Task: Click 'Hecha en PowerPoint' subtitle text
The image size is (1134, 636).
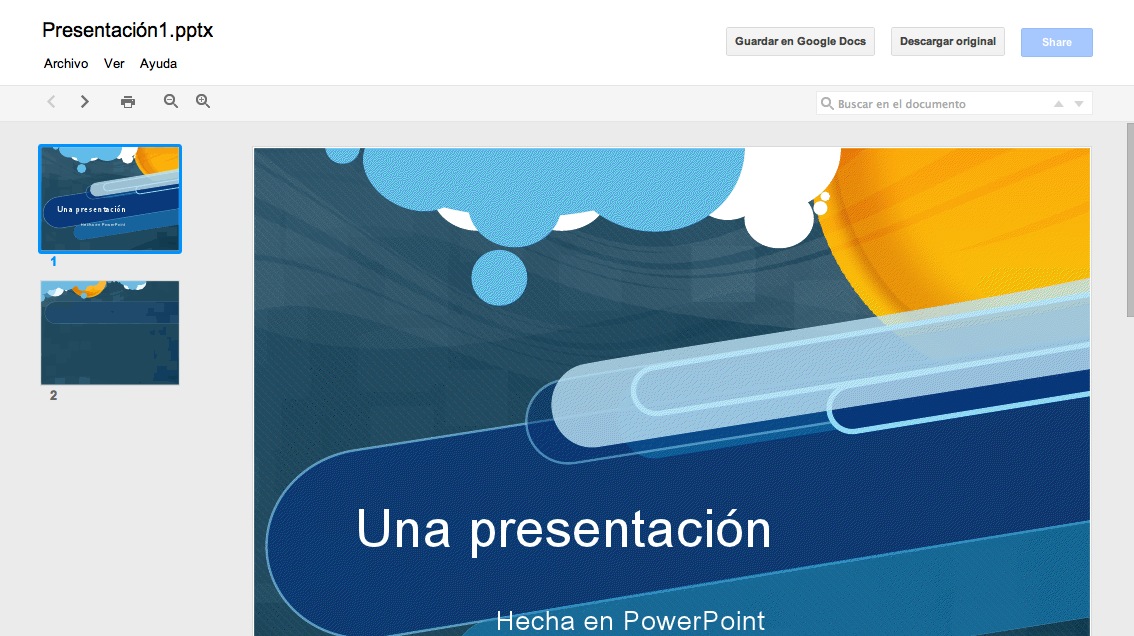Action: point(630,621)
